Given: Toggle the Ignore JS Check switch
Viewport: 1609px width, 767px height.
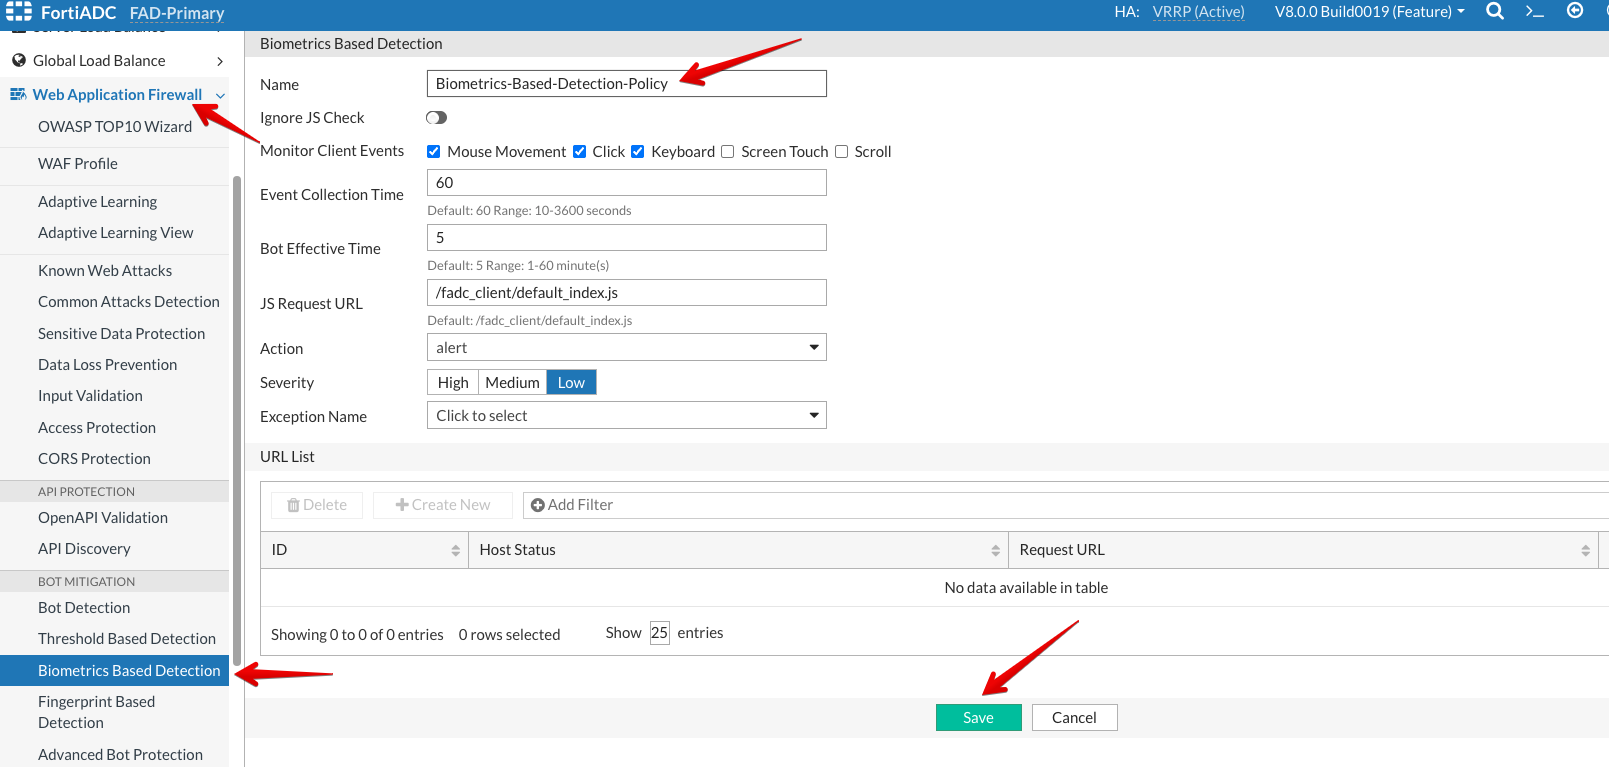Looking at the screenshot, I should (436, 118).
